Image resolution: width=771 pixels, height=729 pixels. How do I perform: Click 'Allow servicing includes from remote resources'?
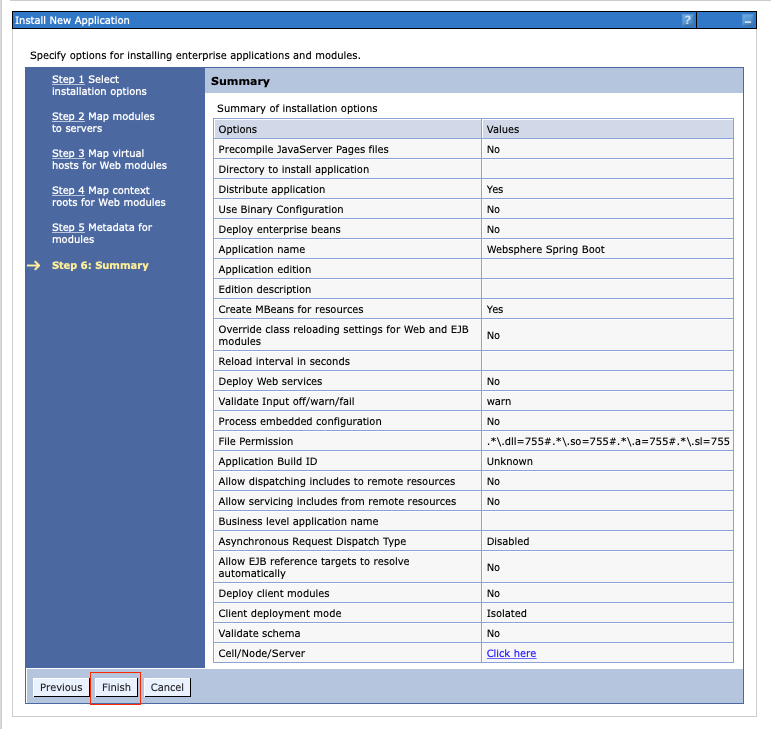(337, 501)
